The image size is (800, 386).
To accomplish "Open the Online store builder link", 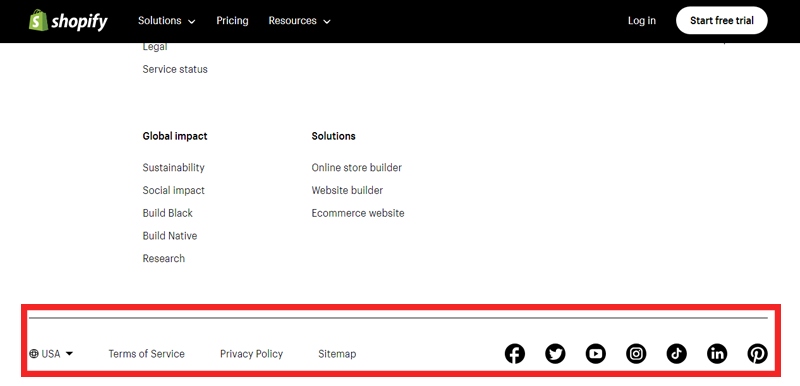I will point(356,167).
